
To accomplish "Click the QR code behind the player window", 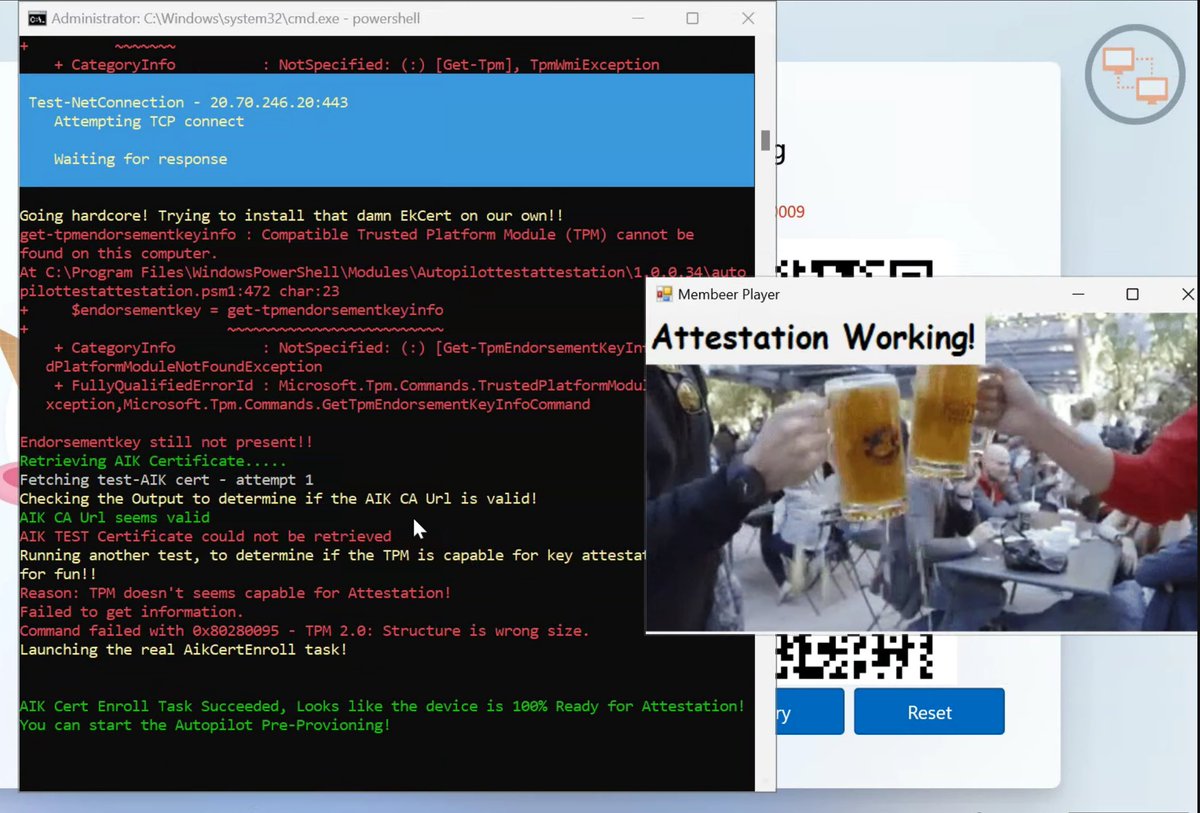I will (855, 657).
